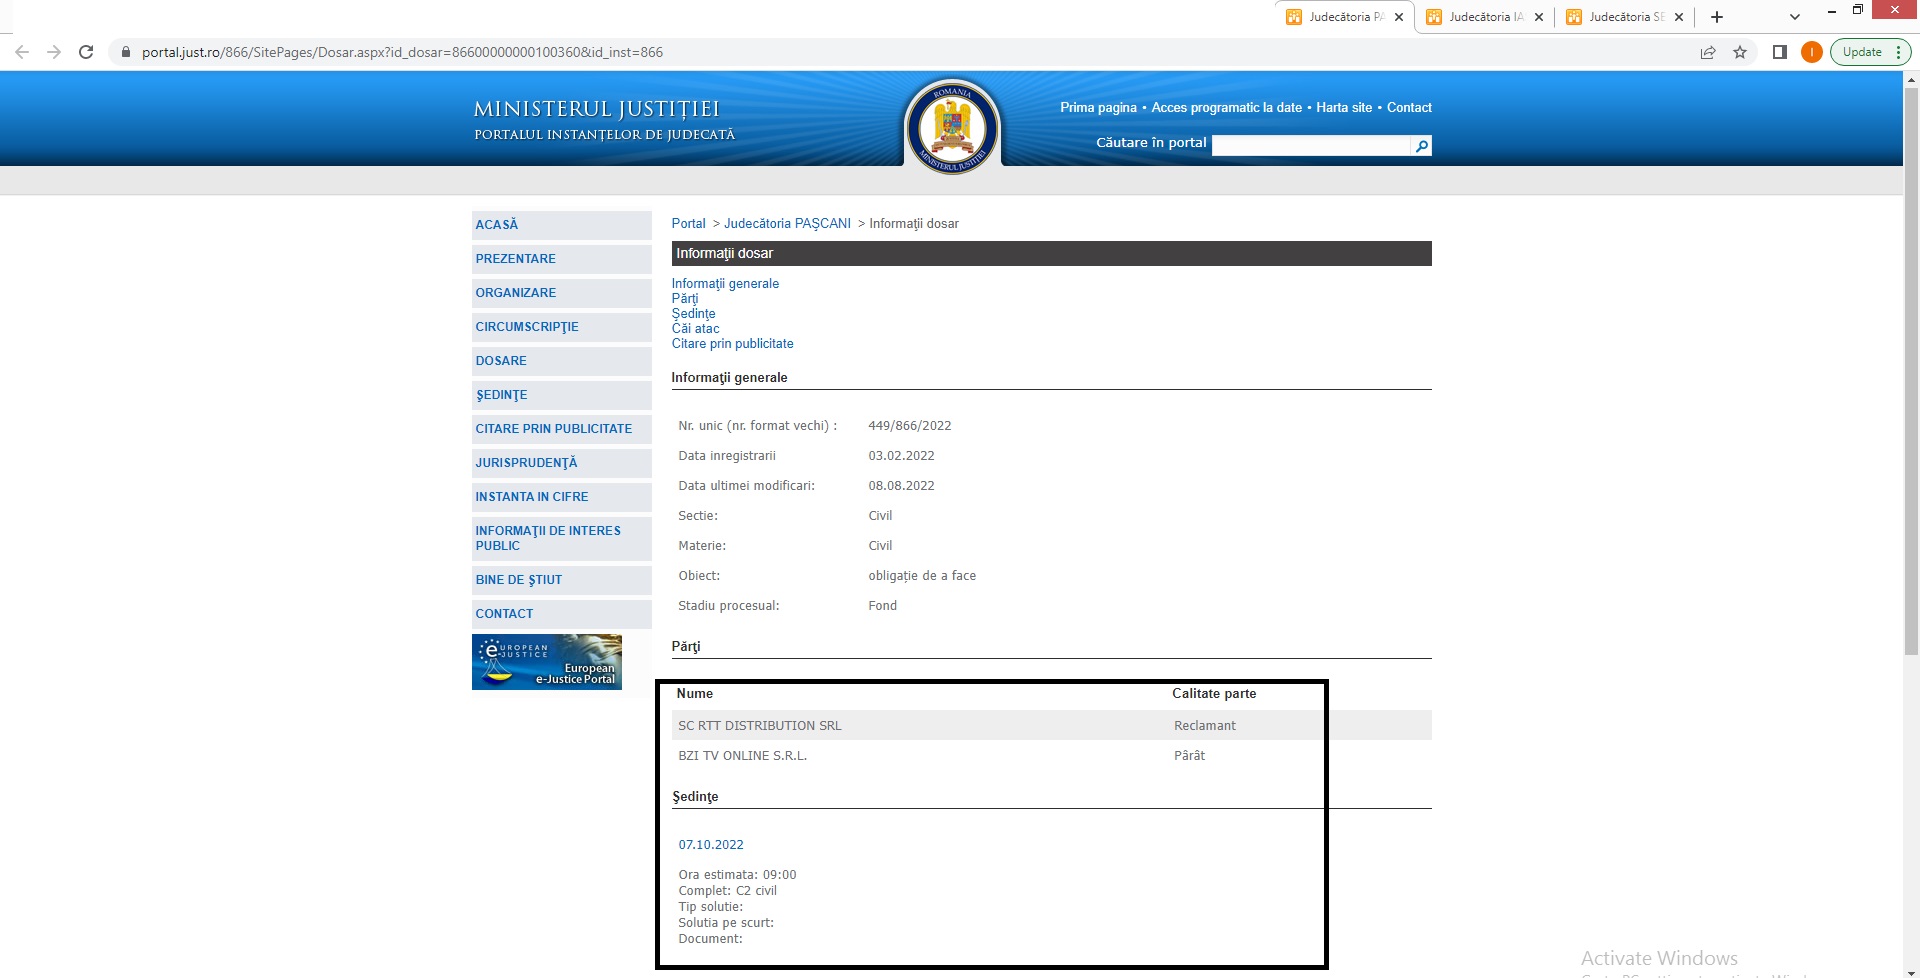Click the Judecătoria PAȘCANI breadcrumb link

[787, 224]
